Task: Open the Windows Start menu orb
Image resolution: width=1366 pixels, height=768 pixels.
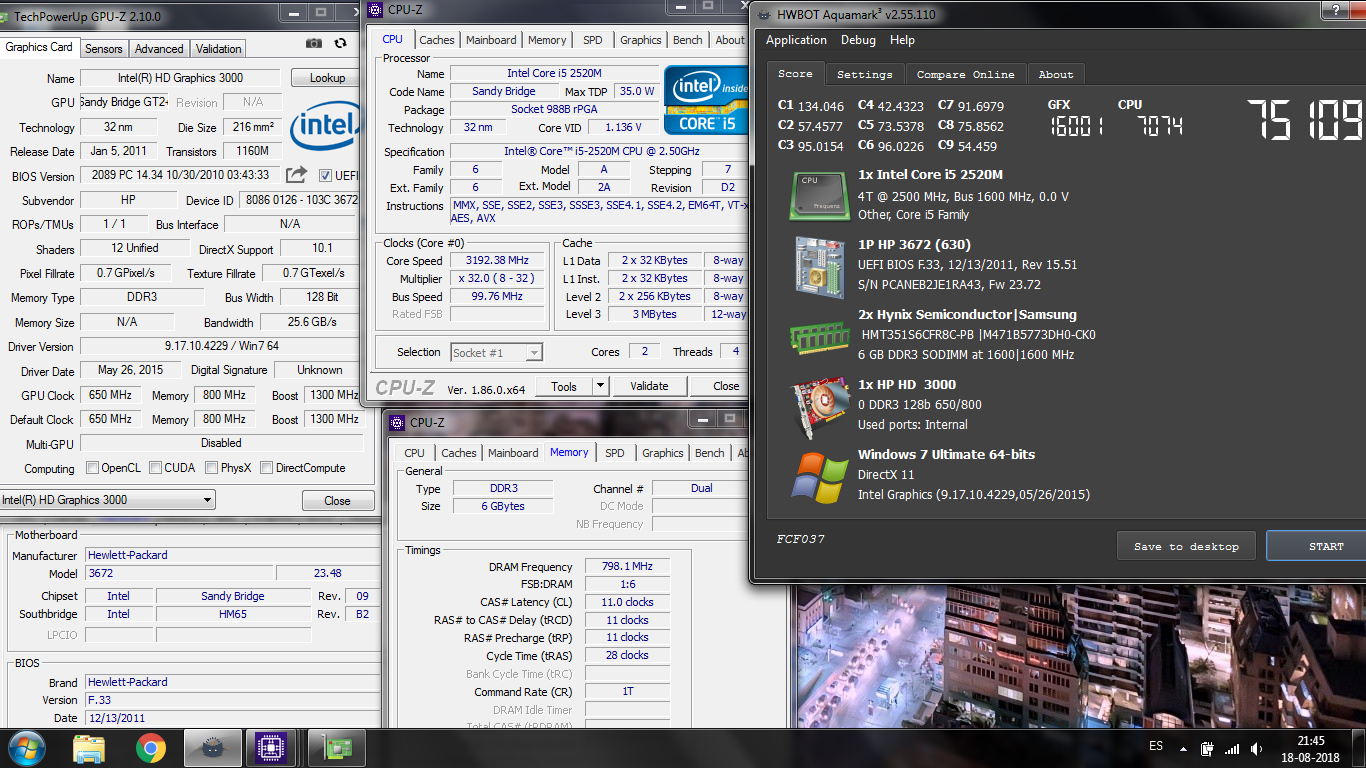Action: click(26, 748)
